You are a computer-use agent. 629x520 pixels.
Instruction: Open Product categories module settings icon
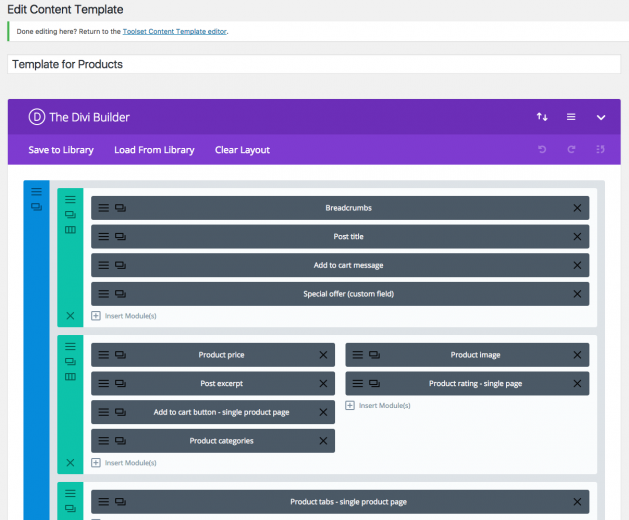pyautogui.click(x=103, y=441)
